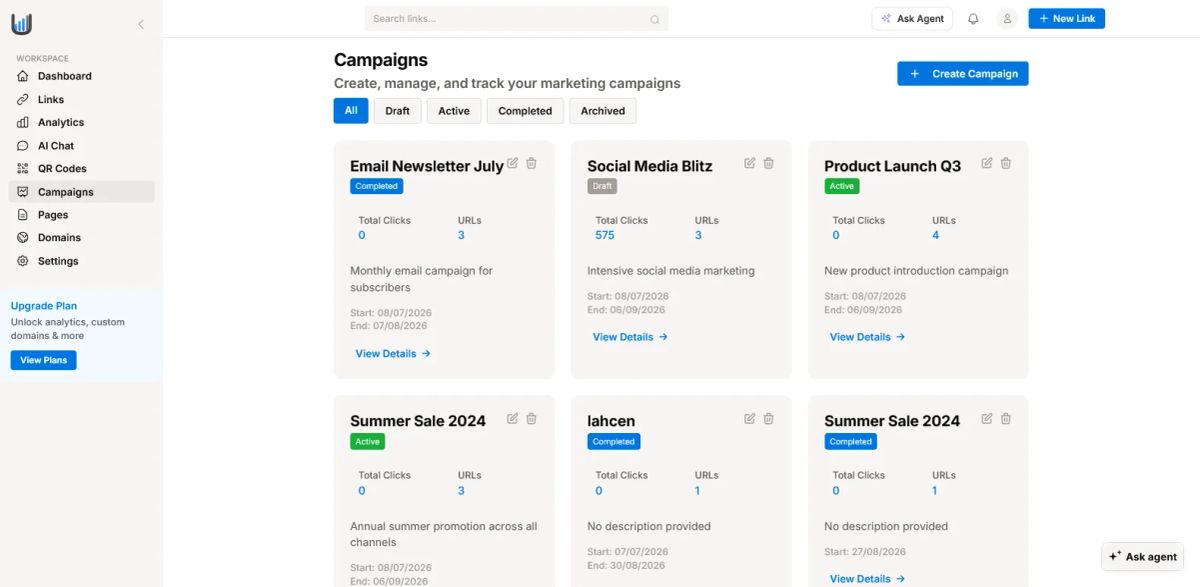Open notifications bell
The image size is (1200, 587).
coord(973,19)
